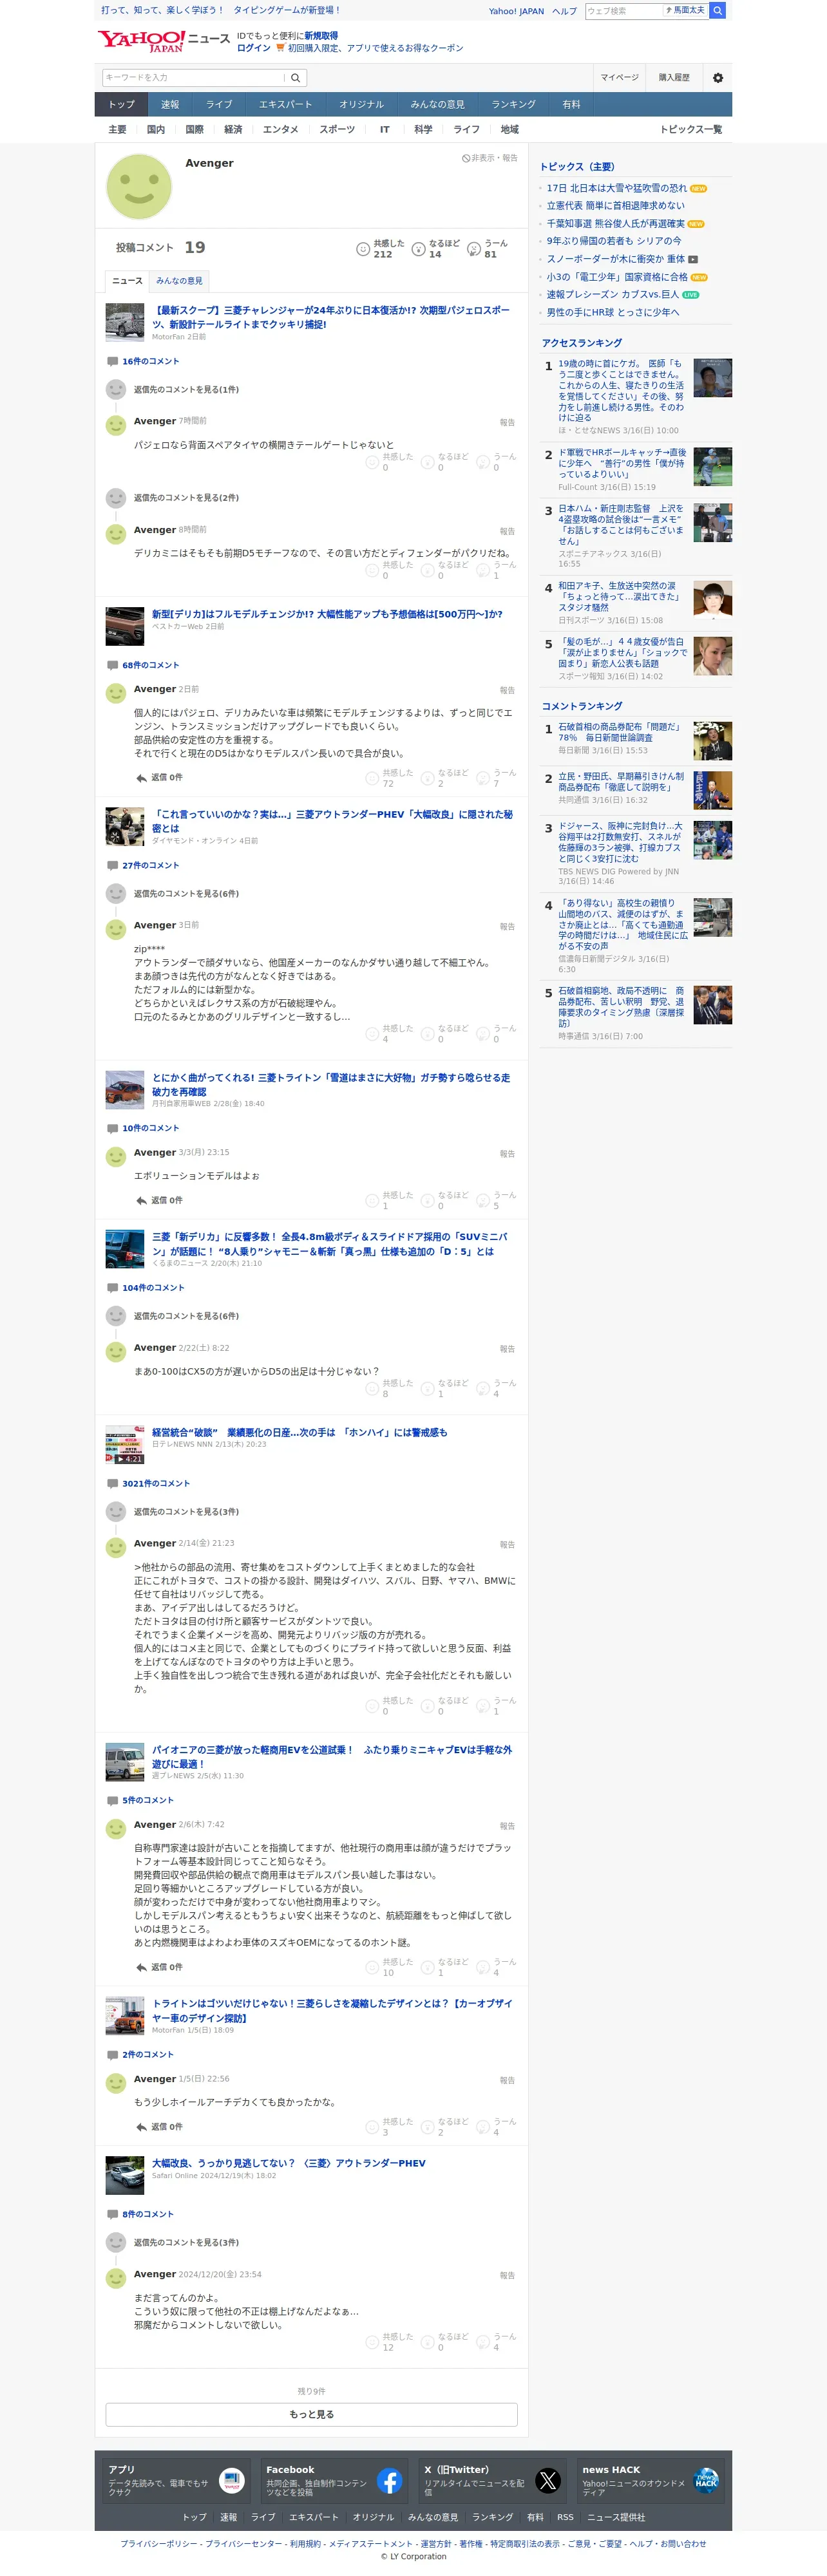This screenshot has width=827, height=2576.
Task: Focus the キーワードを入力 search field
Action: tap(193, 78)
